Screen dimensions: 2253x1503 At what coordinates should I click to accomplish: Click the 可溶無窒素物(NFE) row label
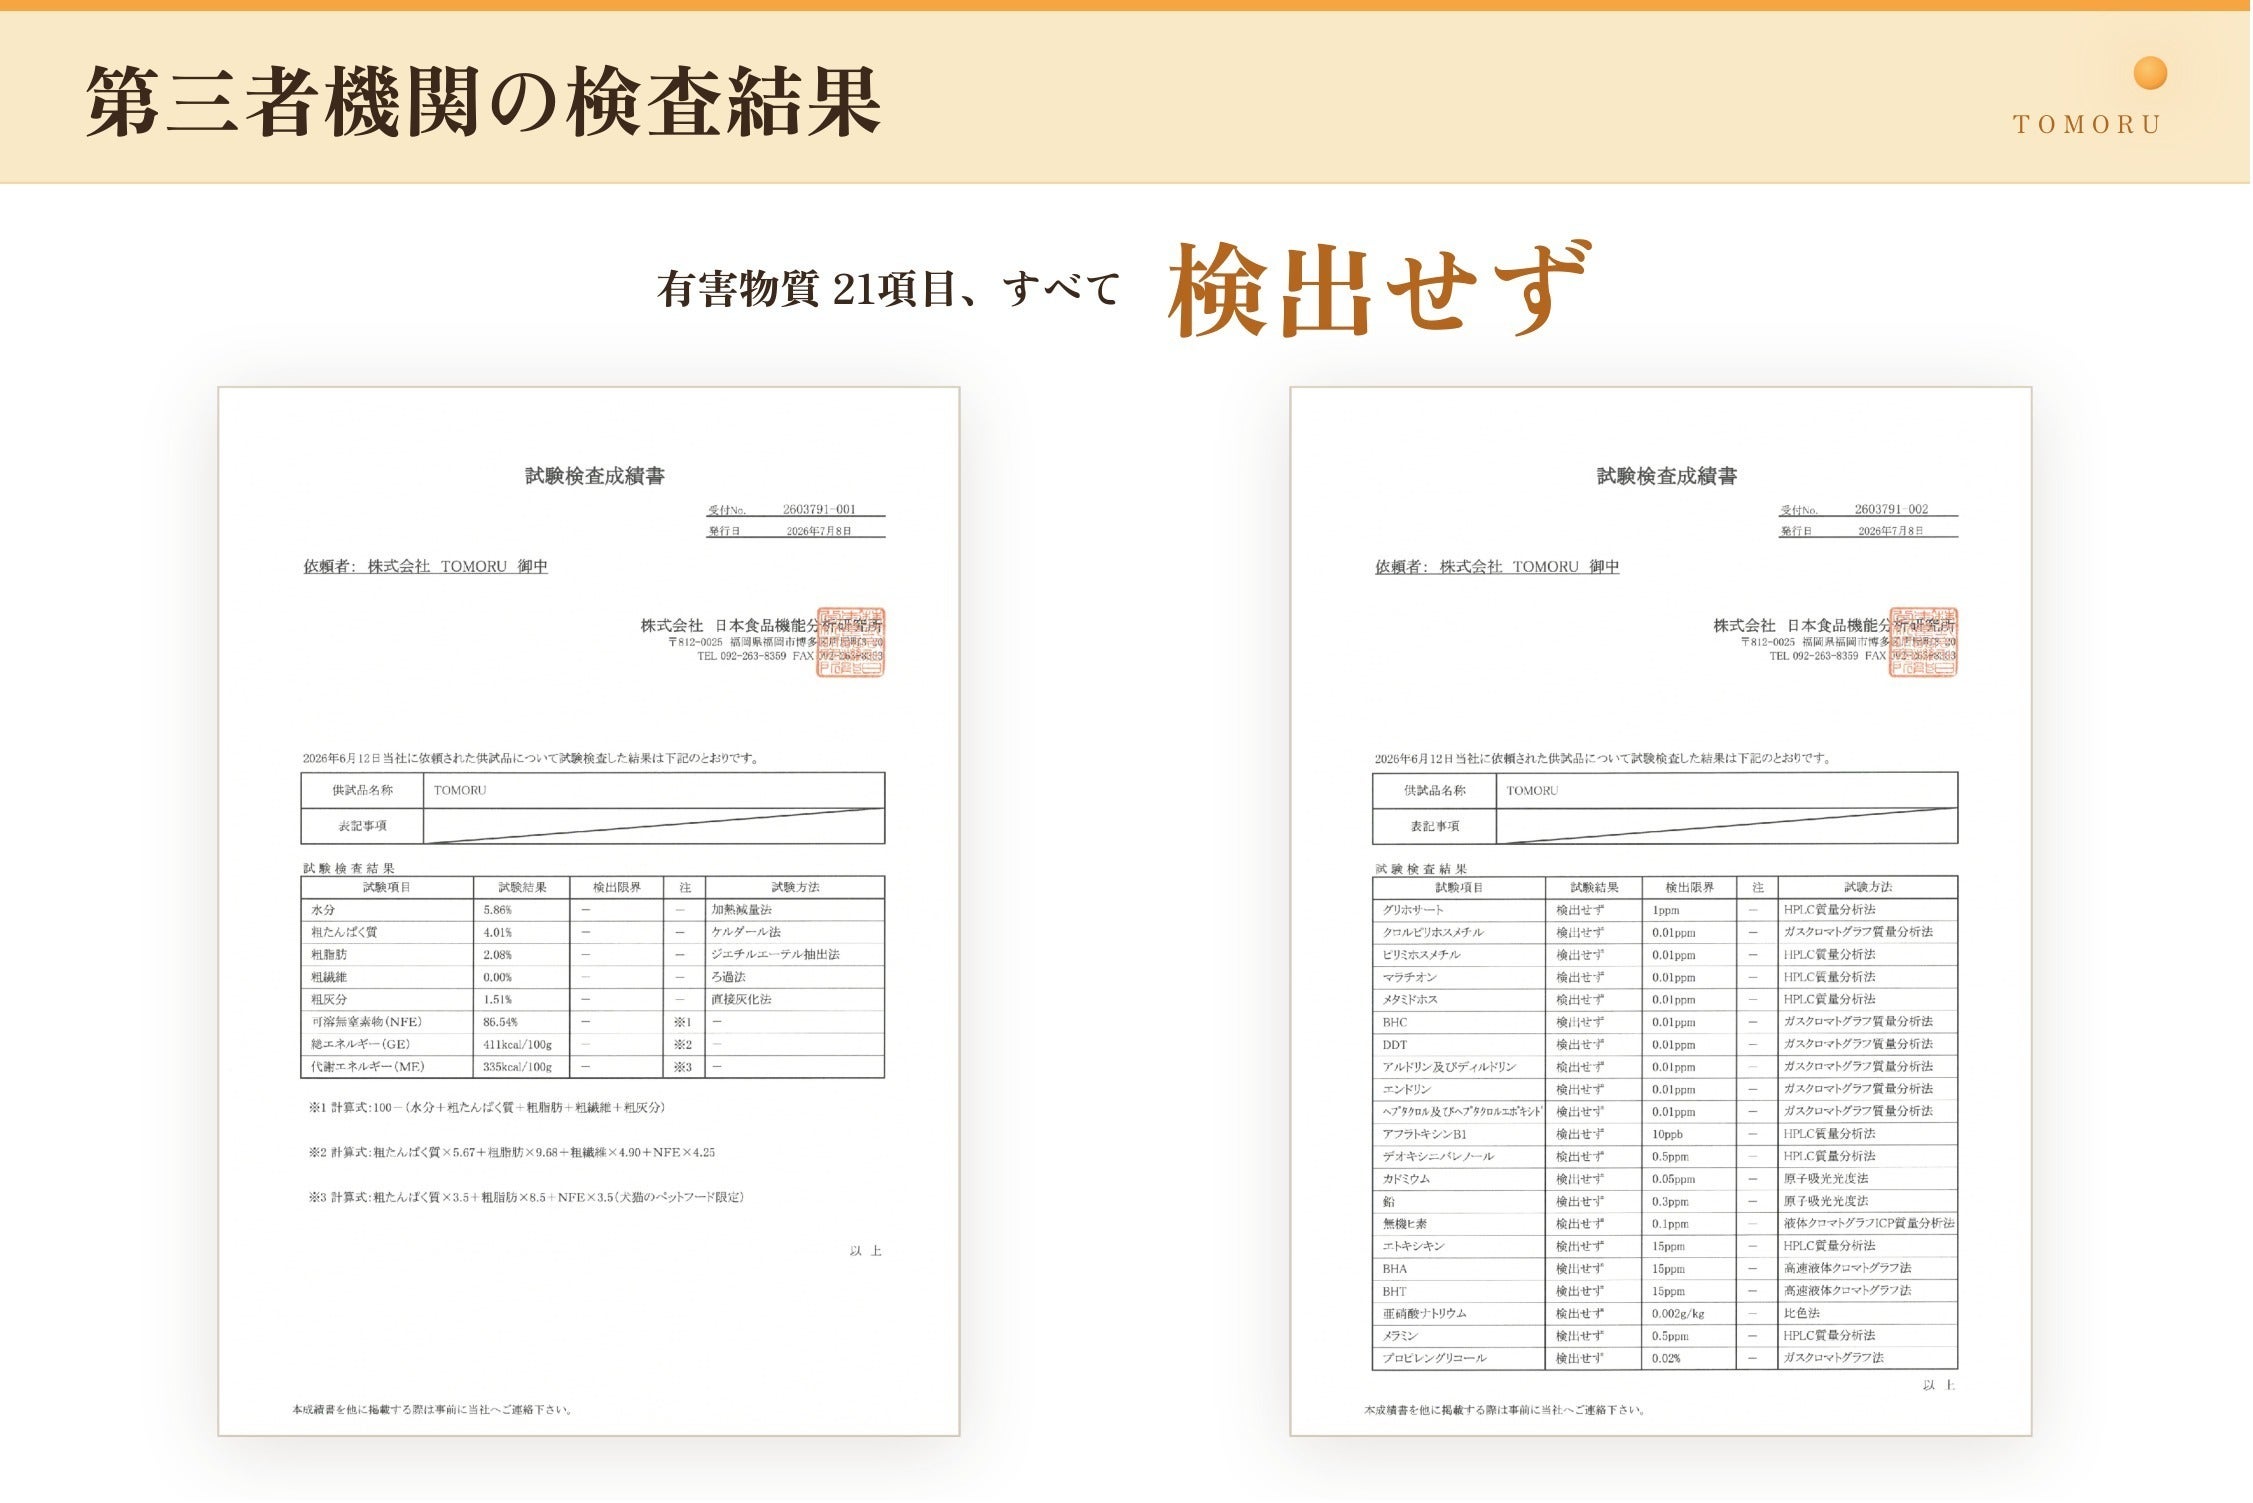pos(367,1022)
